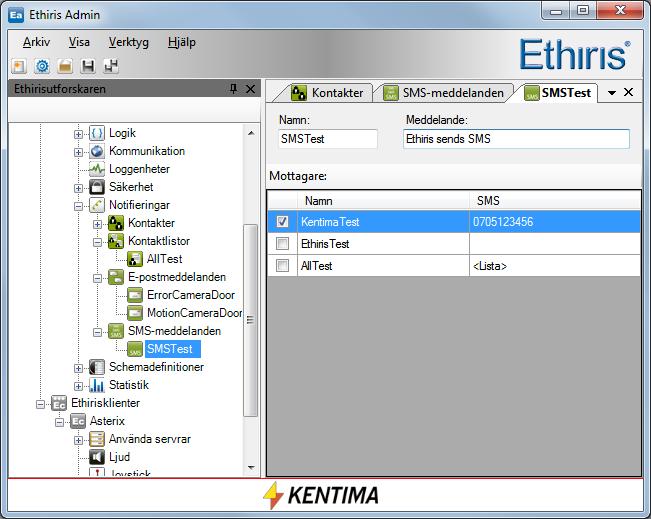The image size is (651, 519).
Task: Open the tab list dropdown arrow
Action: click(612, 93)
